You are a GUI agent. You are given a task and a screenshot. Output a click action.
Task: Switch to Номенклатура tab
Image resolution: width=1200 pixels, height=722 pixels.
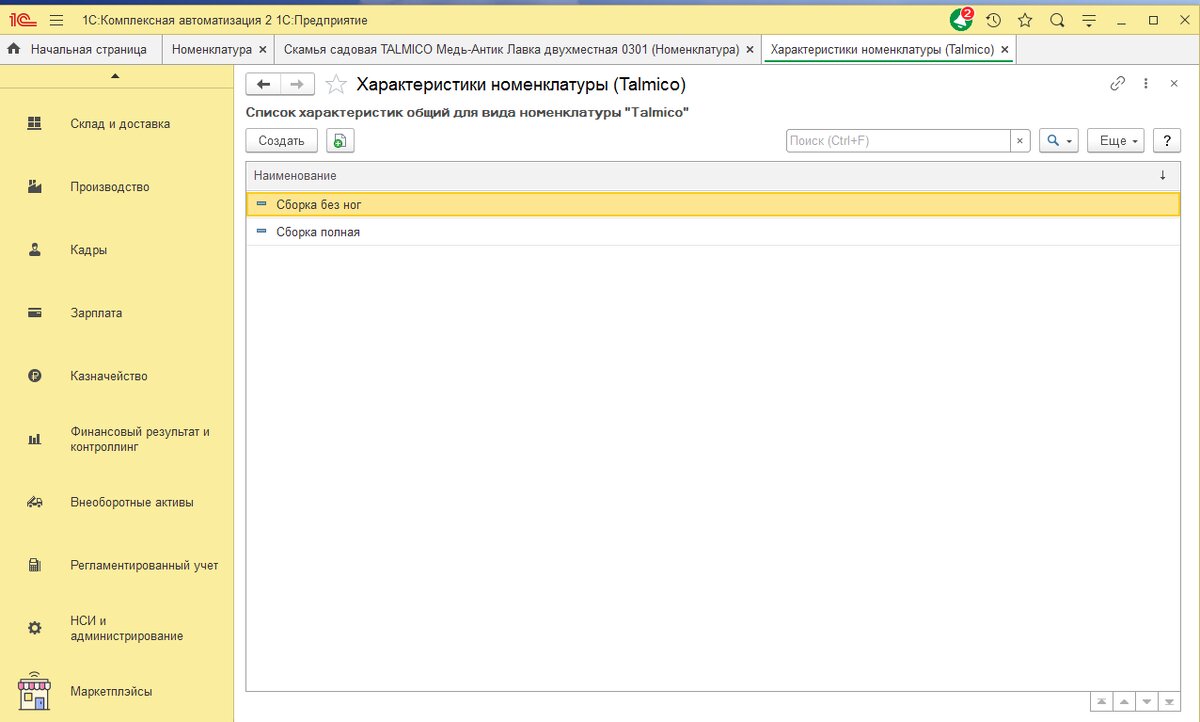pos(212,48)
